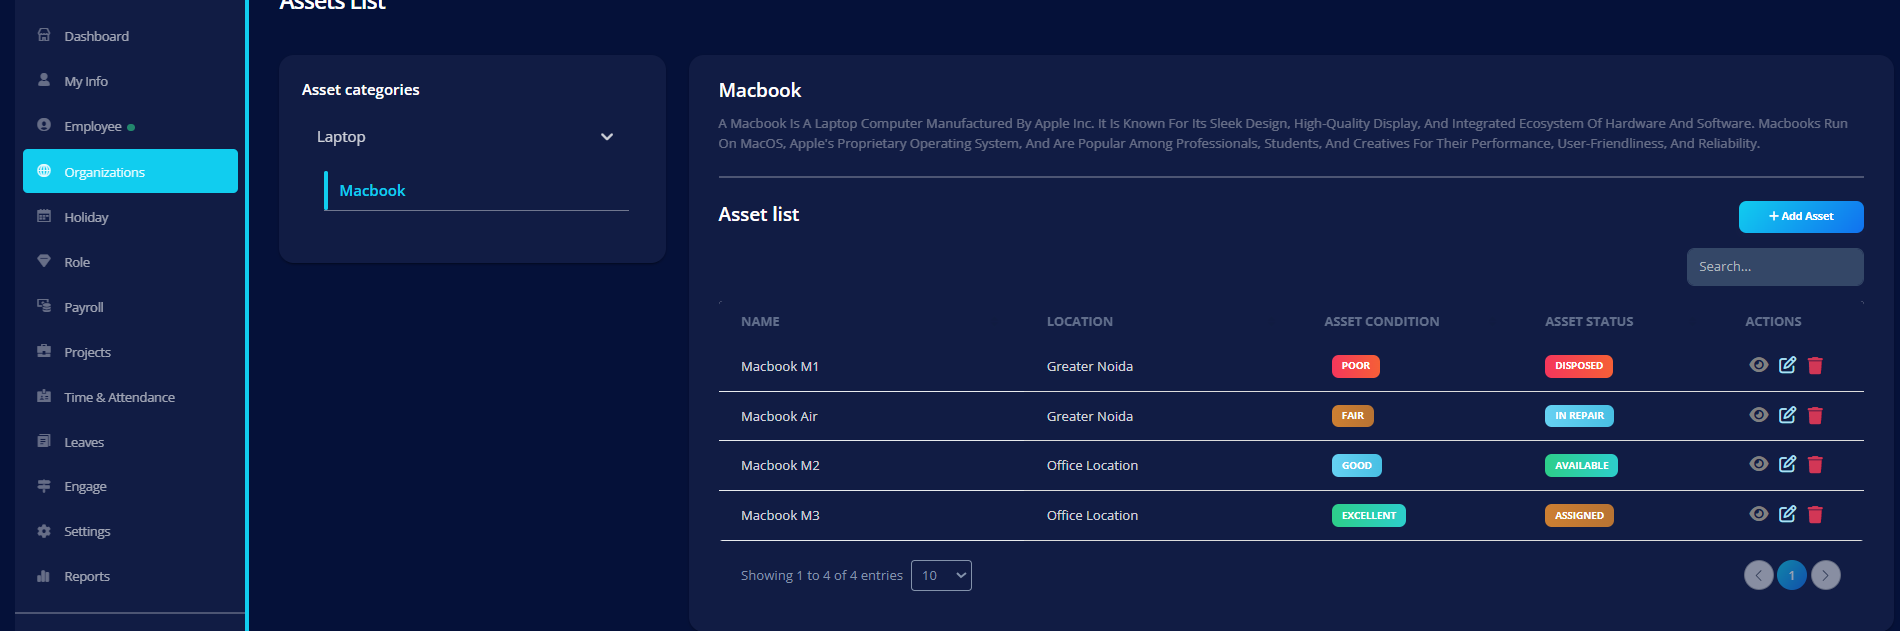
Task: View Macbook M3 details via eye icon
Action: pos(1759,514)
